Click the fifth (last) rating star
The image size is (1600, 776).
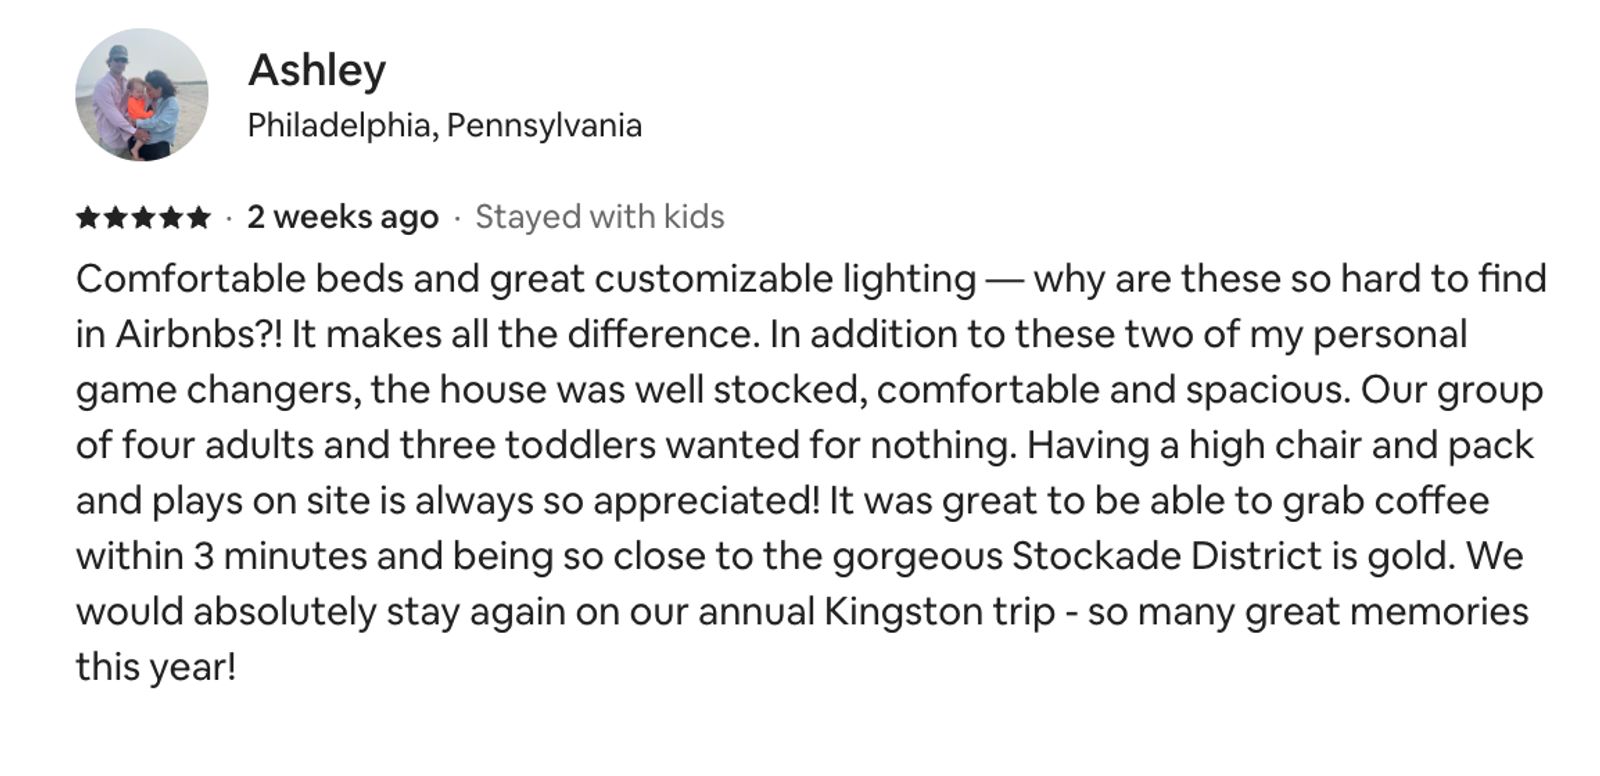[x=199, y=217]
